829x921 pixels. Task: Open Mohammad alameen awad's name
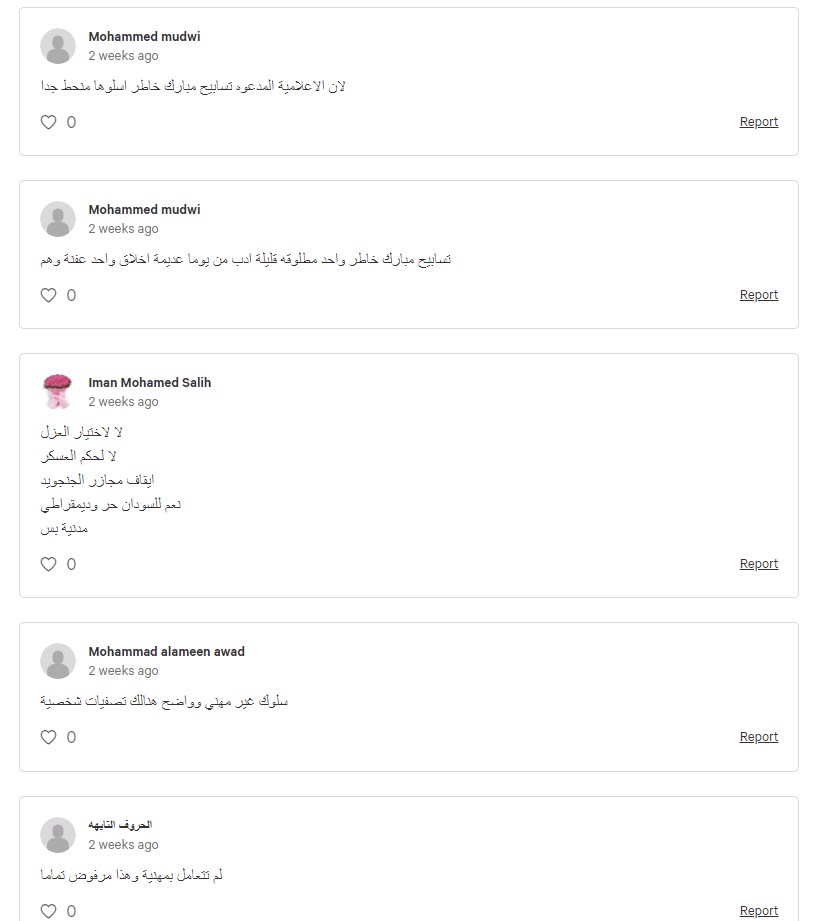pos(166,651)
